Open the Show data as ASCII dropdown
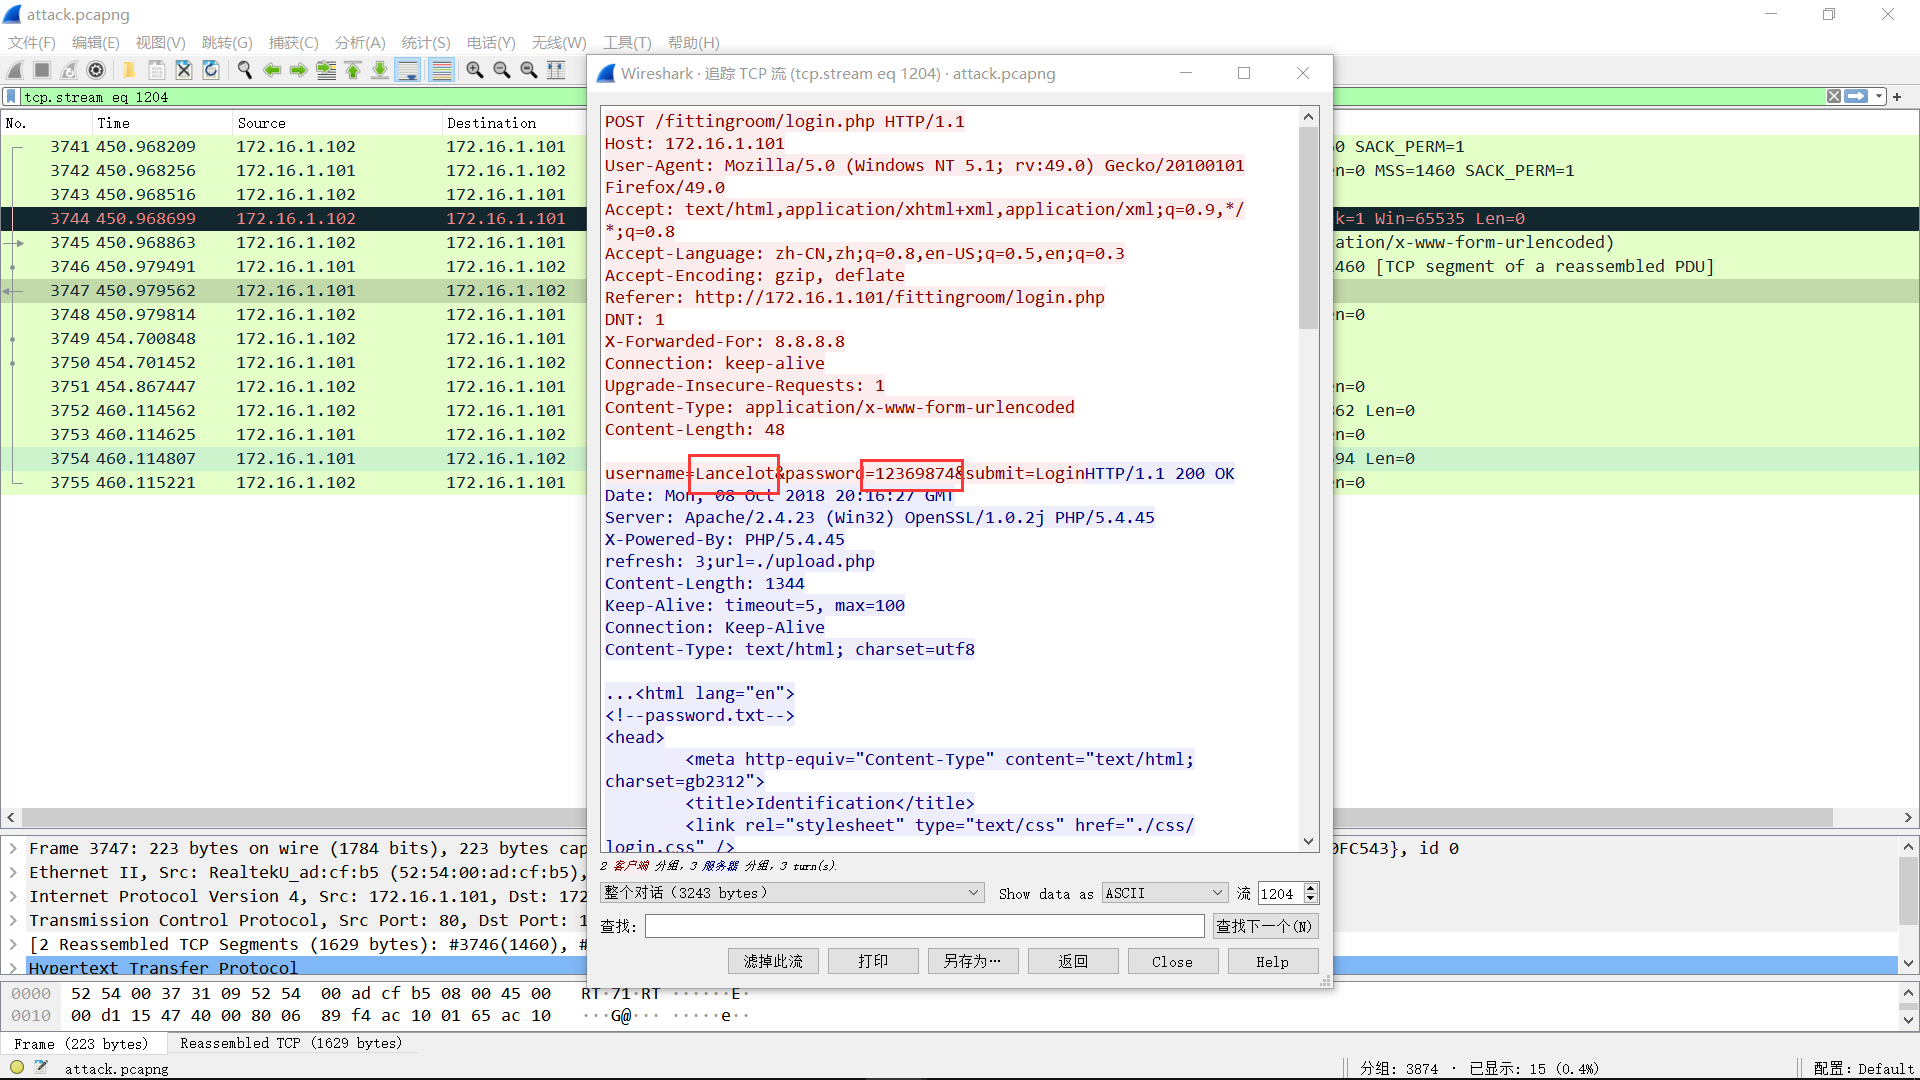1920x1080 pixels. [1165, 893]
